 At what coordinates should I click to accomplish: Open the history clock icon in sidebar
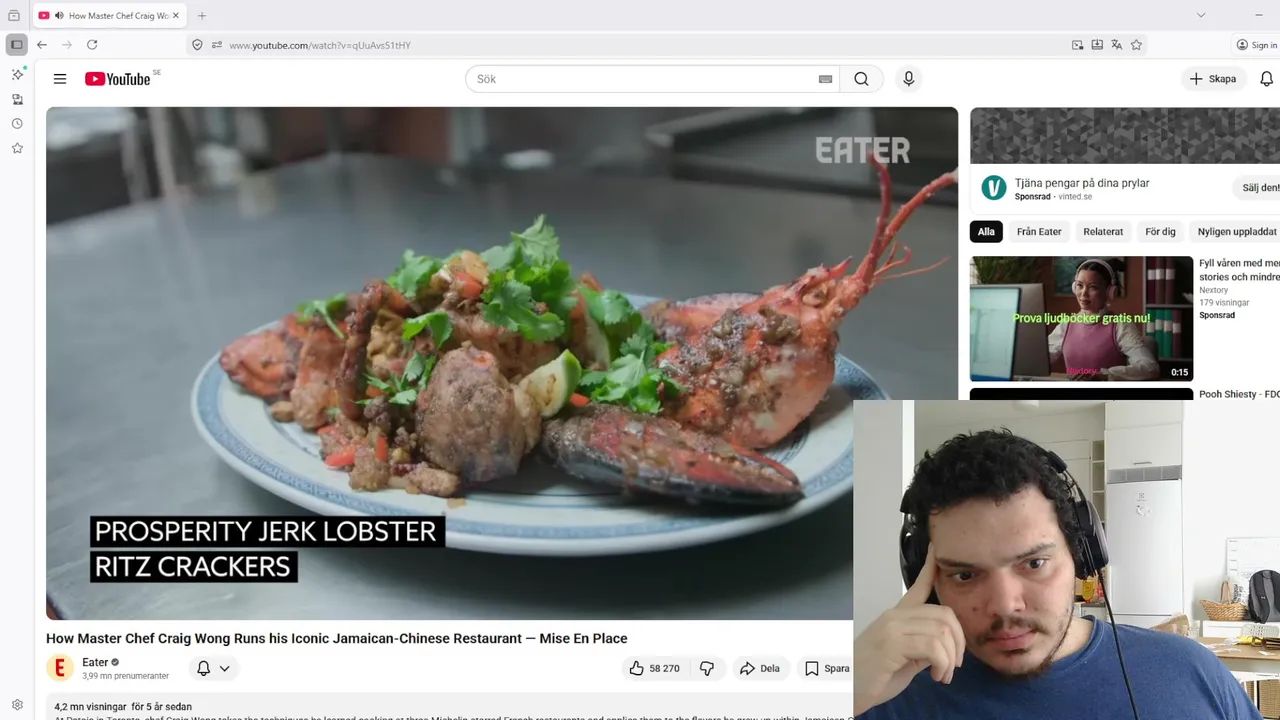pyautogui.click(x=17, y=124)
